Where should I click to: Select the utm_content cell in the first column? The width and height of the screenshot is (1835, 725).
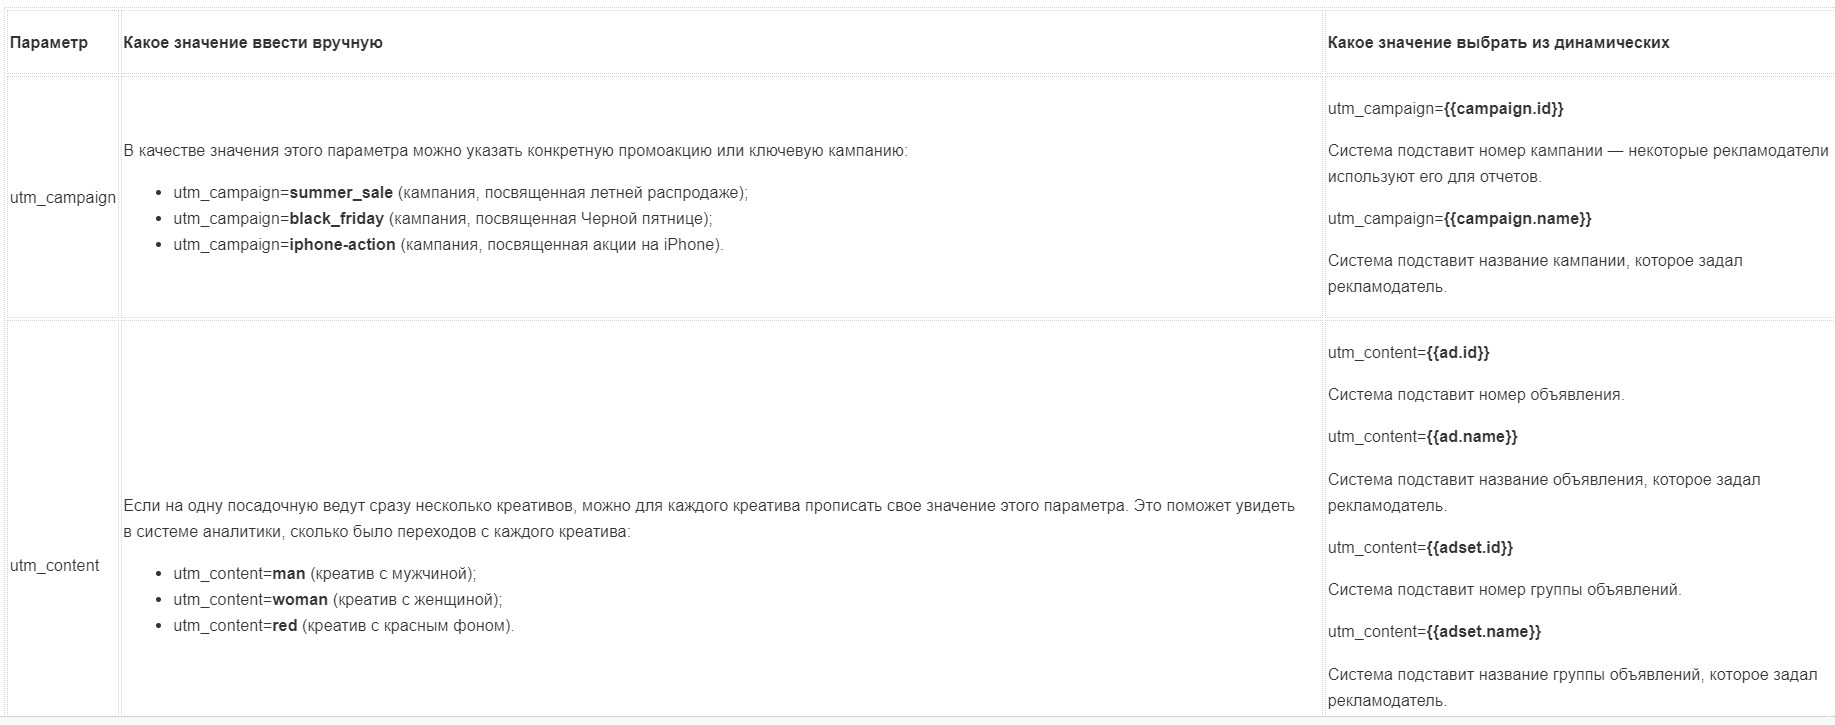(x=55, y=566)
